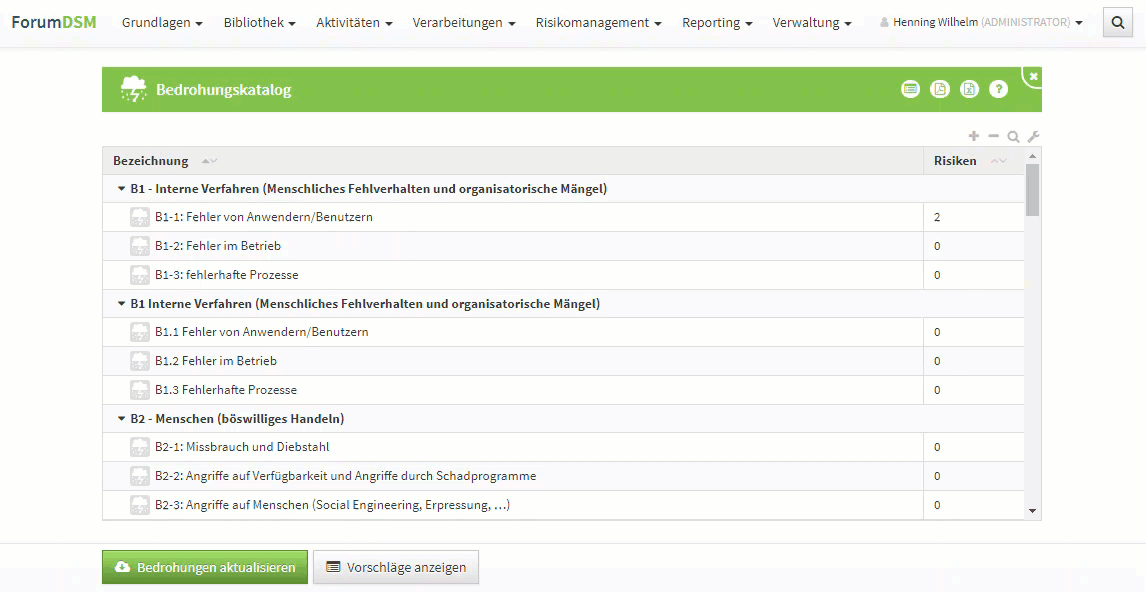
Task: Open the Reporting menu
Action: point(716,21)
